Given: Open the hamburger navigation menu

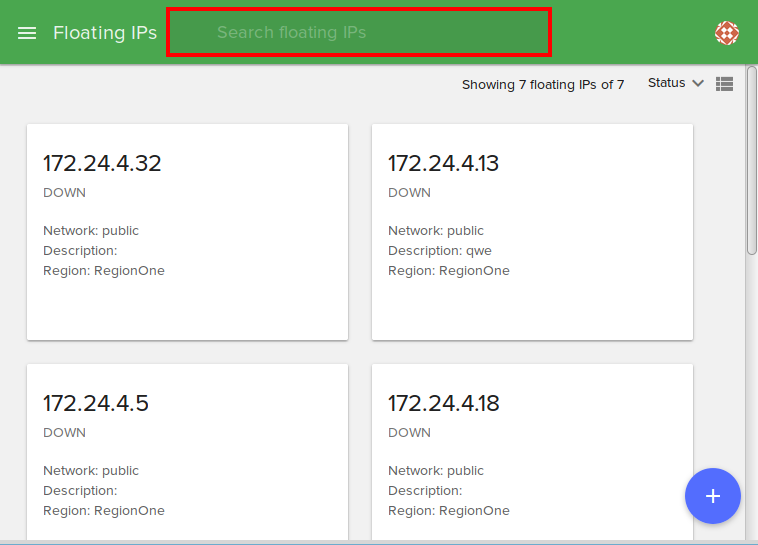Looking at the screenshot, I should [x=27, y=33].
